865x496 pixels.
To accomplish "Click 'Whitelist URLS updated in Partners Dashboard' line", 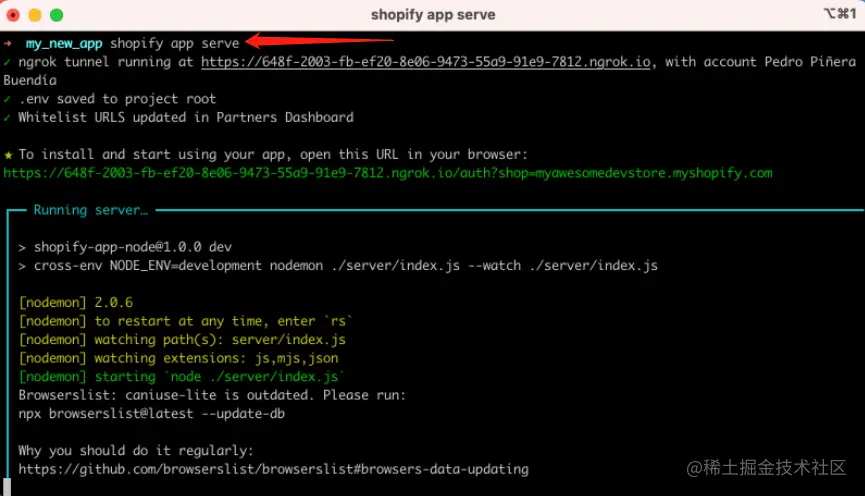I will pyautogui.click(x=186, y=118).
